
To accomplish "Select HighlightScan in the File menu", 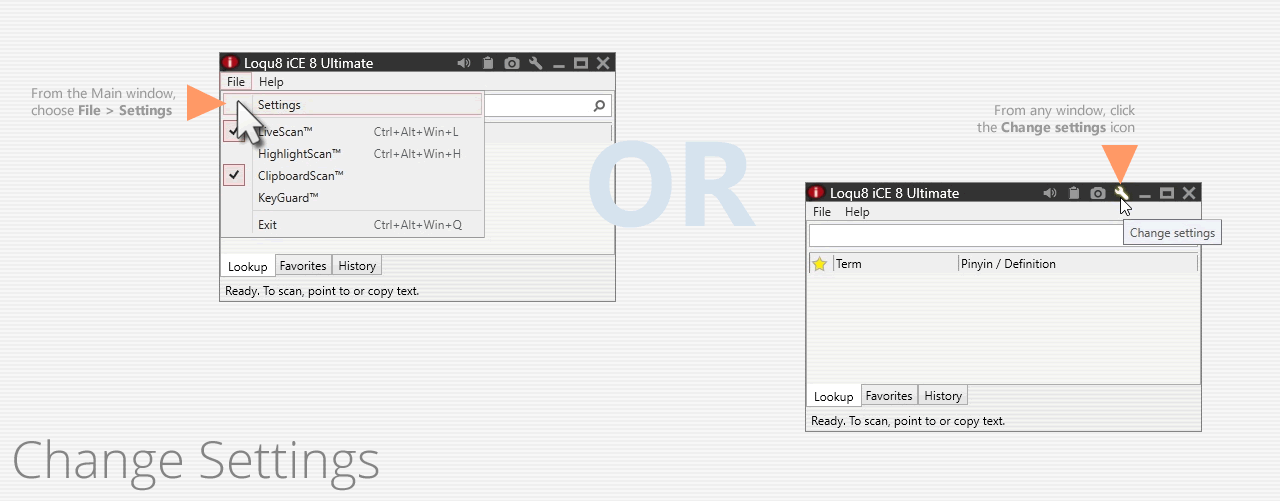I will [x=353, y=154].
